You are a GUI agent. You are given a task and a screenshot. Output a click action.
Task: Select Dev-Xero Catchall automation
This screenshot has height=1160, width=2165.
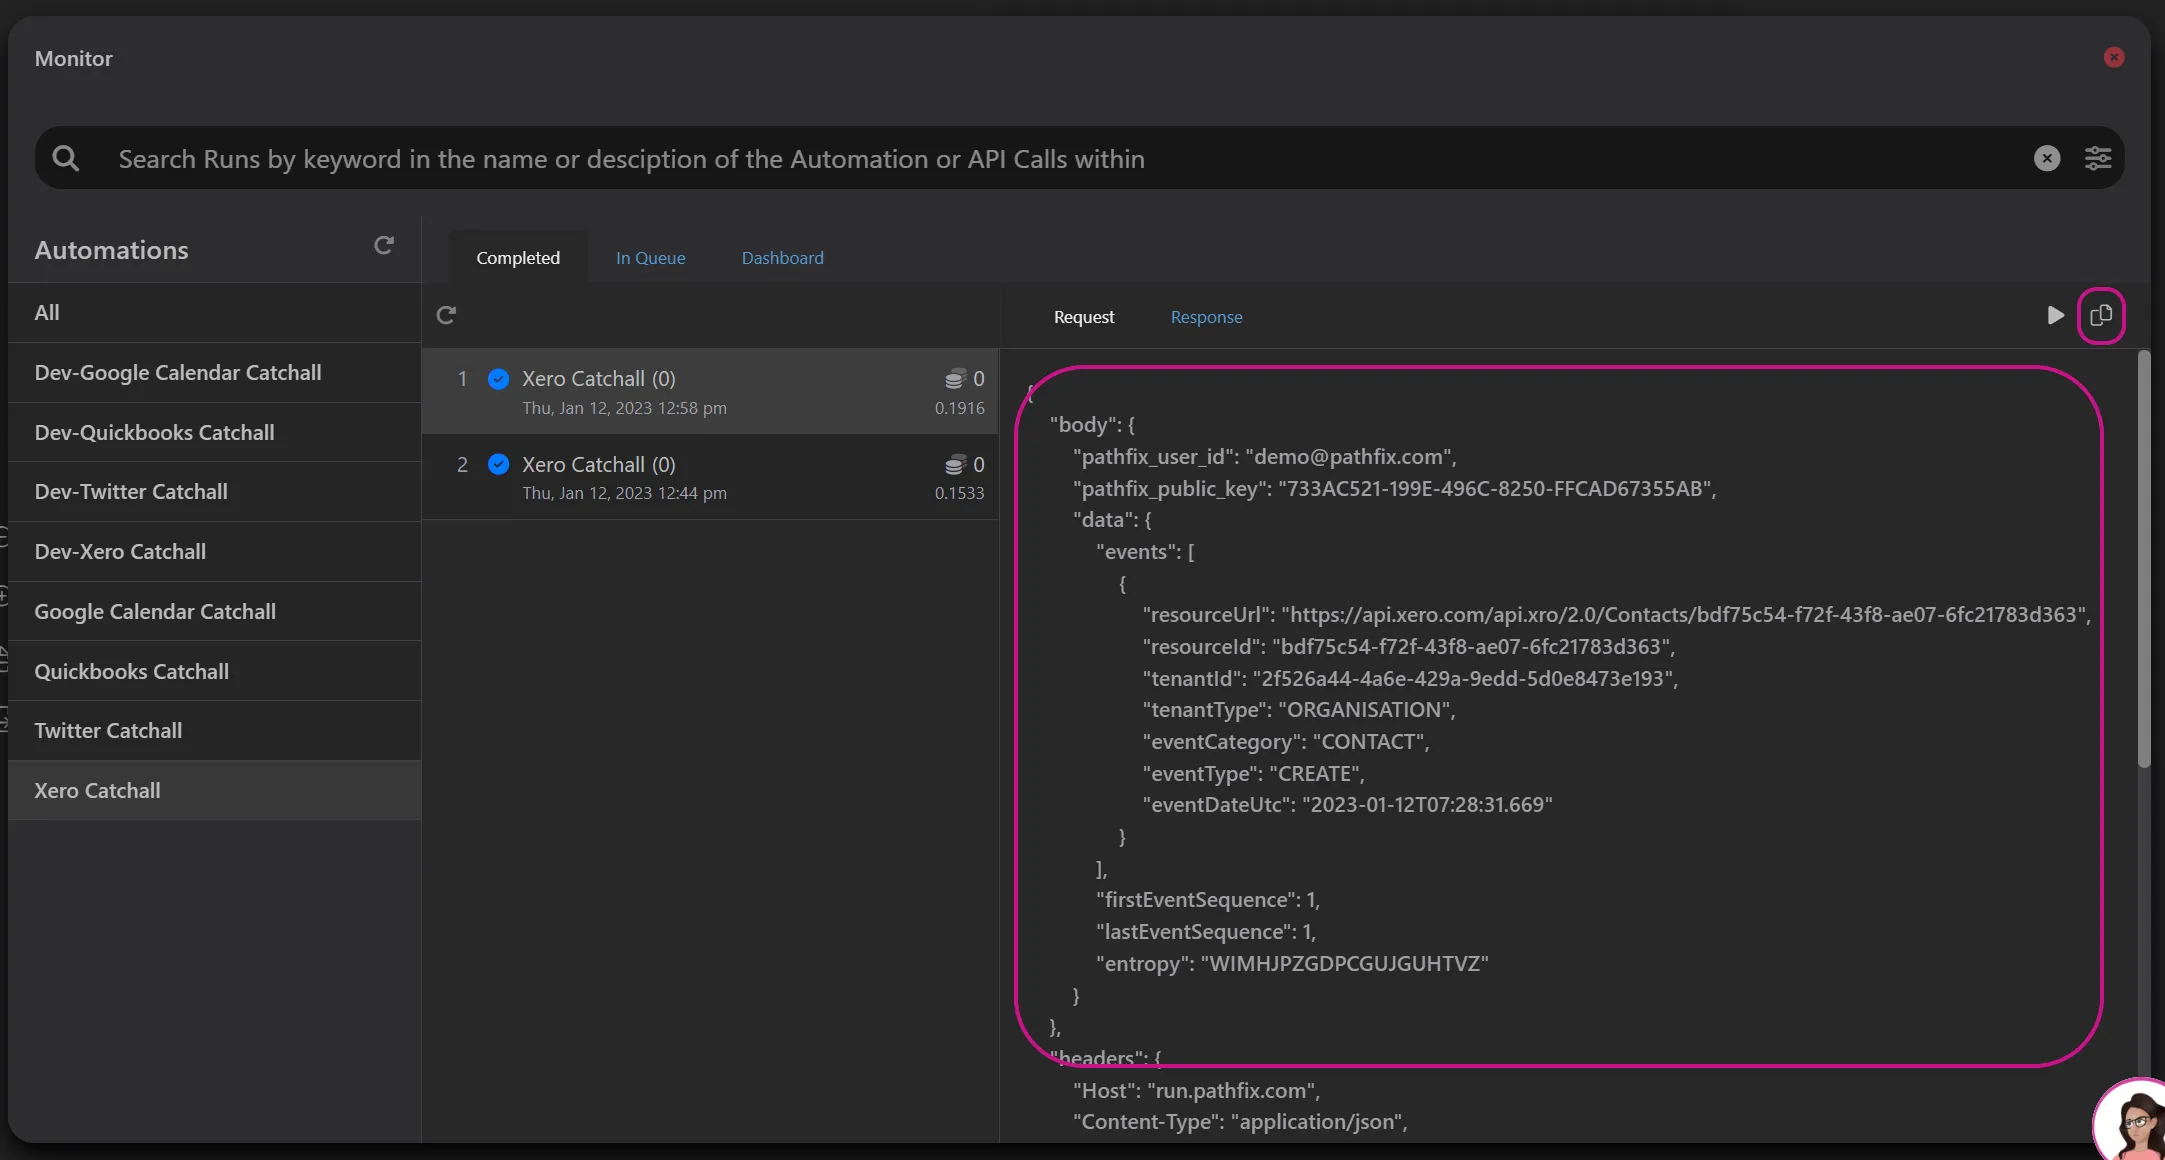(x=214, y=552)
